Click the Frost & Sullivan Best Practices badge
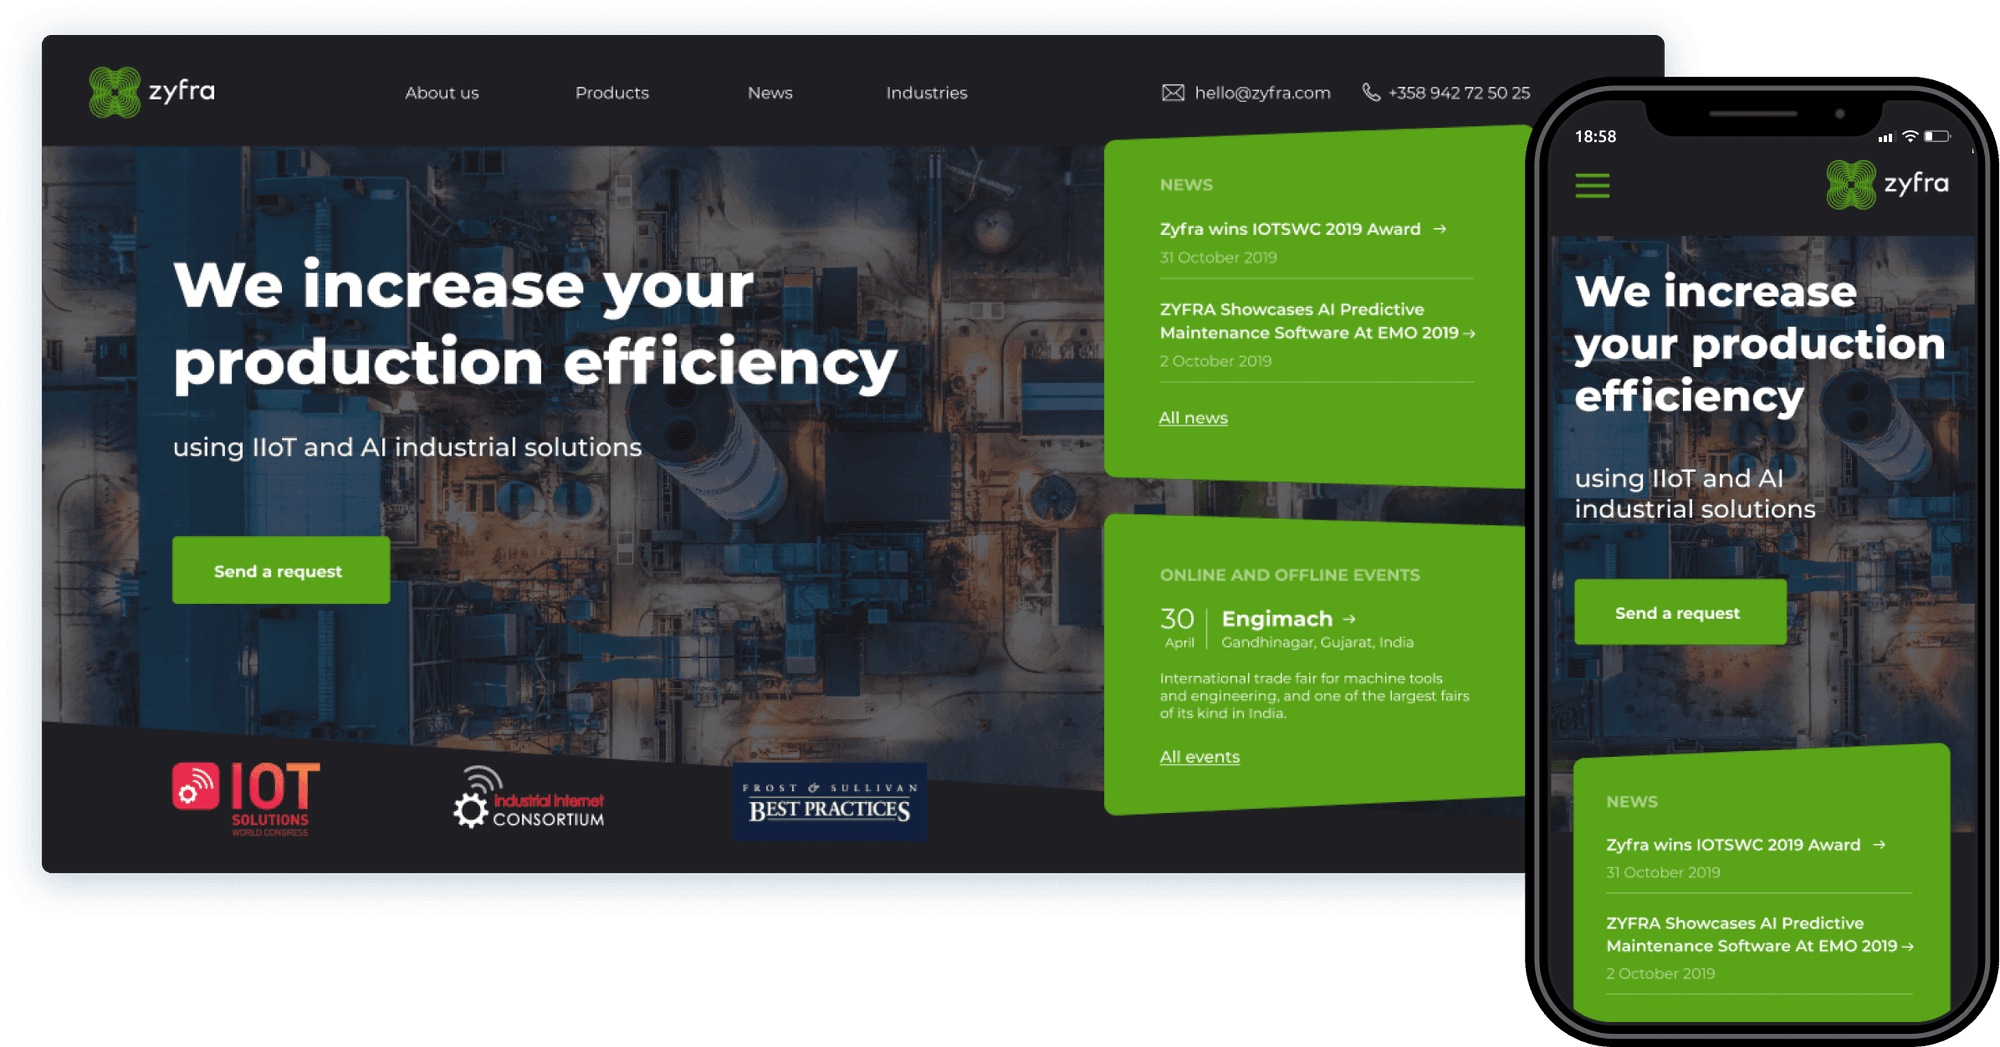The width and height of the screenshot is (2000, 1047). [829, 802]
